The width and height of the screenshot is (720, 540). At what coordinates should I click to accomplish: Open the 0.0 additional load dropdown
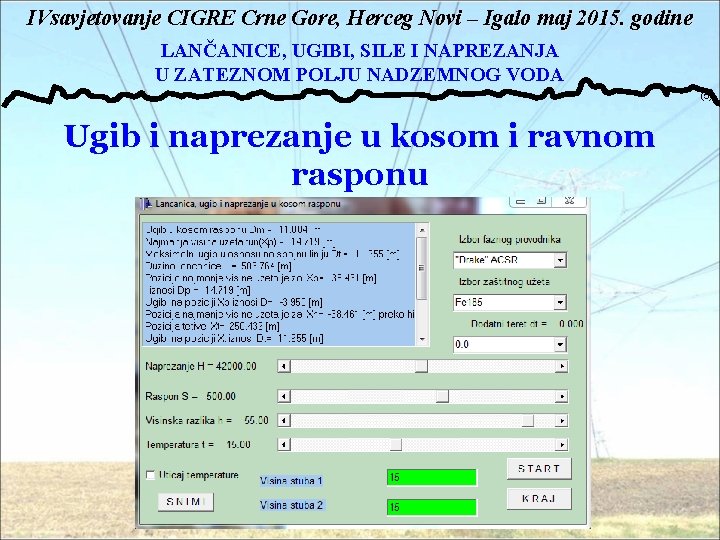tap(560, 345)
